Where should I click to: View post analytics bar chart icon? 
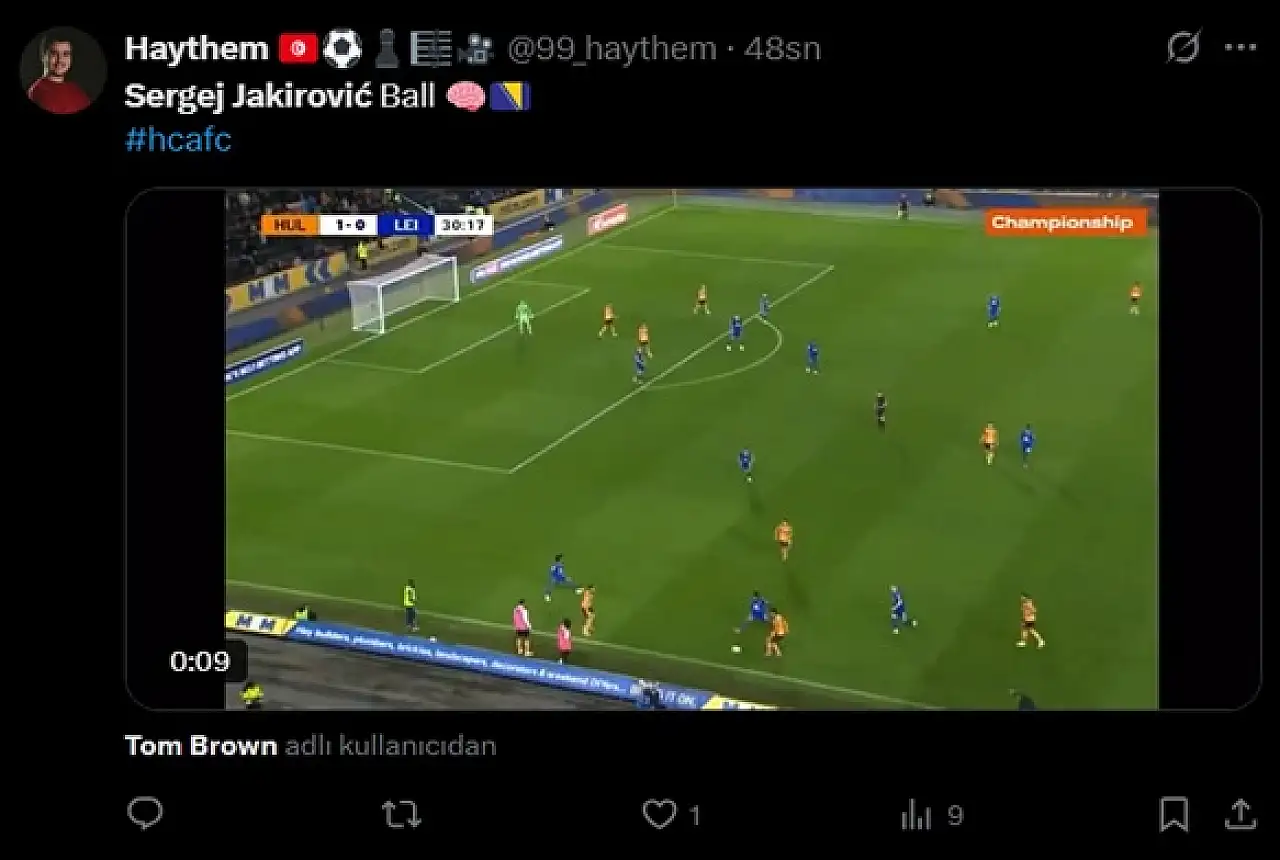coord(916,816)
